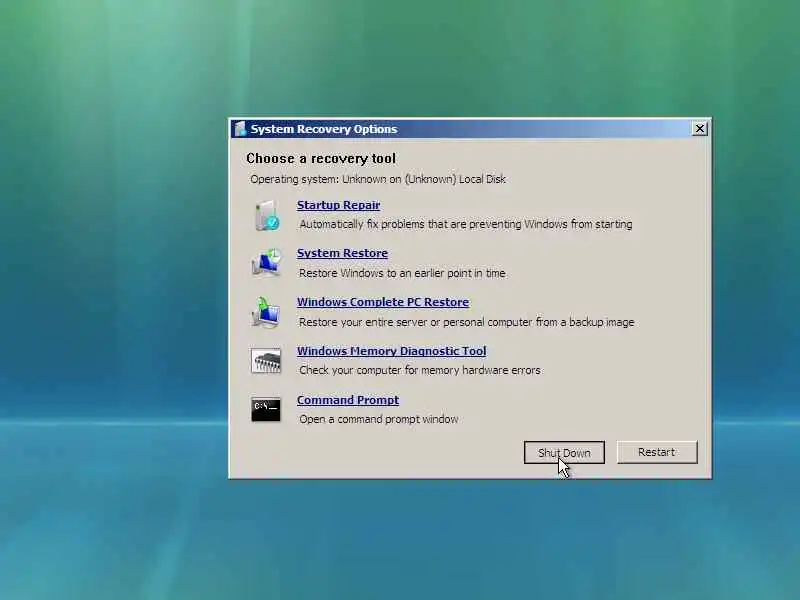
Task: Click 'Choose a recovery tool' heading
Action: coord(321,159)
